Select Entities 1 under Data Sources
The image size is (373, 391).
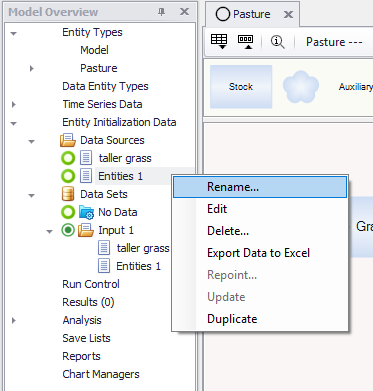(x=120, y=176)
